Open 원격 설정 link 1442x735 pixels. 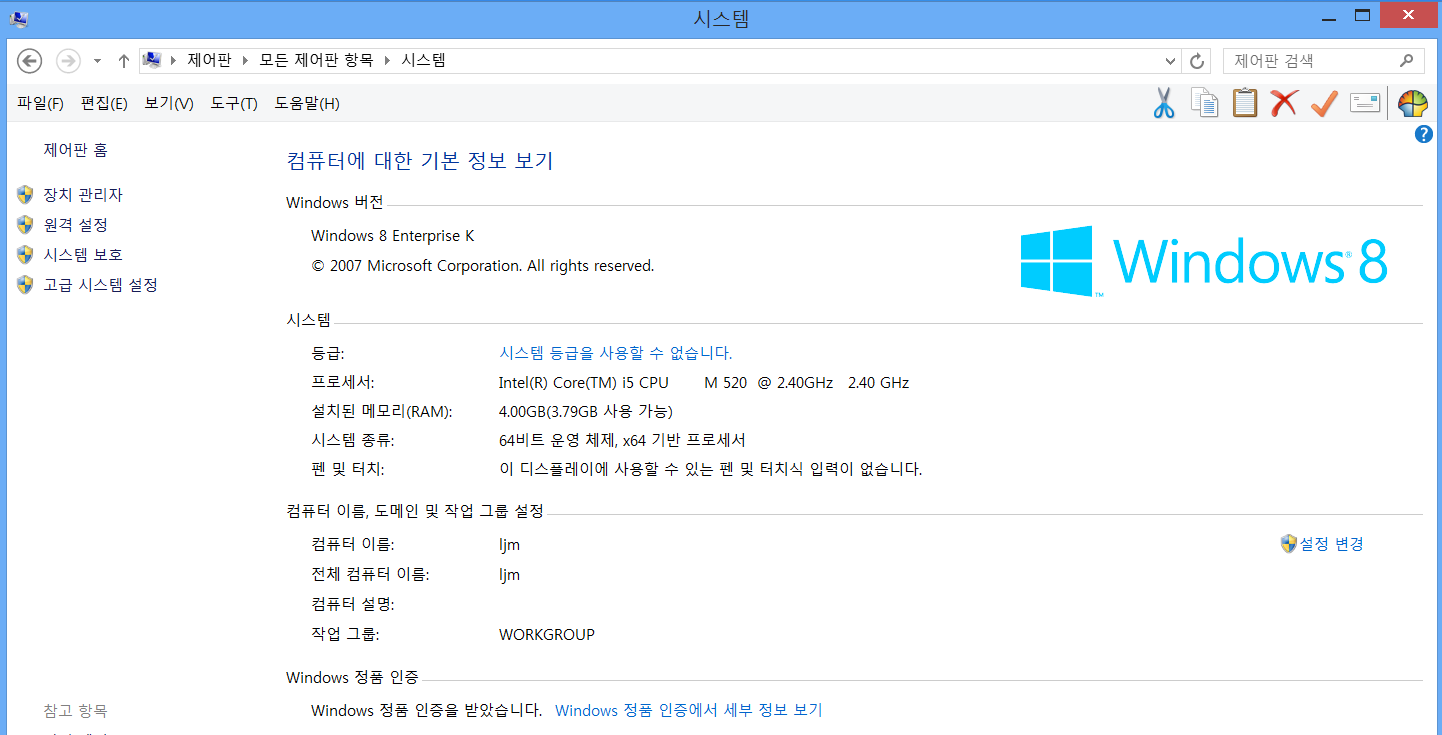[76, 225]
